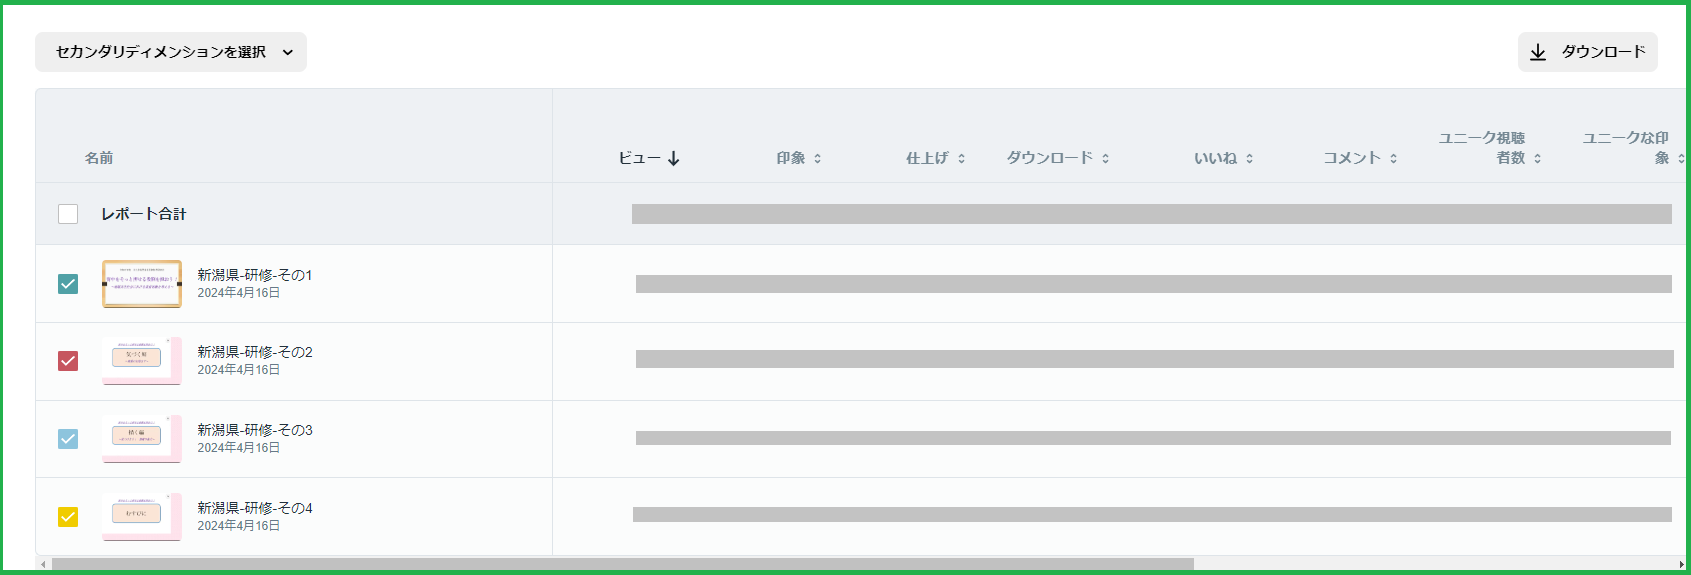The width and height of the screenshot is (1691, 575).
Task: Uncheck the red 新潟県-研修-その2 checkbox
Action: click(68, 361)
